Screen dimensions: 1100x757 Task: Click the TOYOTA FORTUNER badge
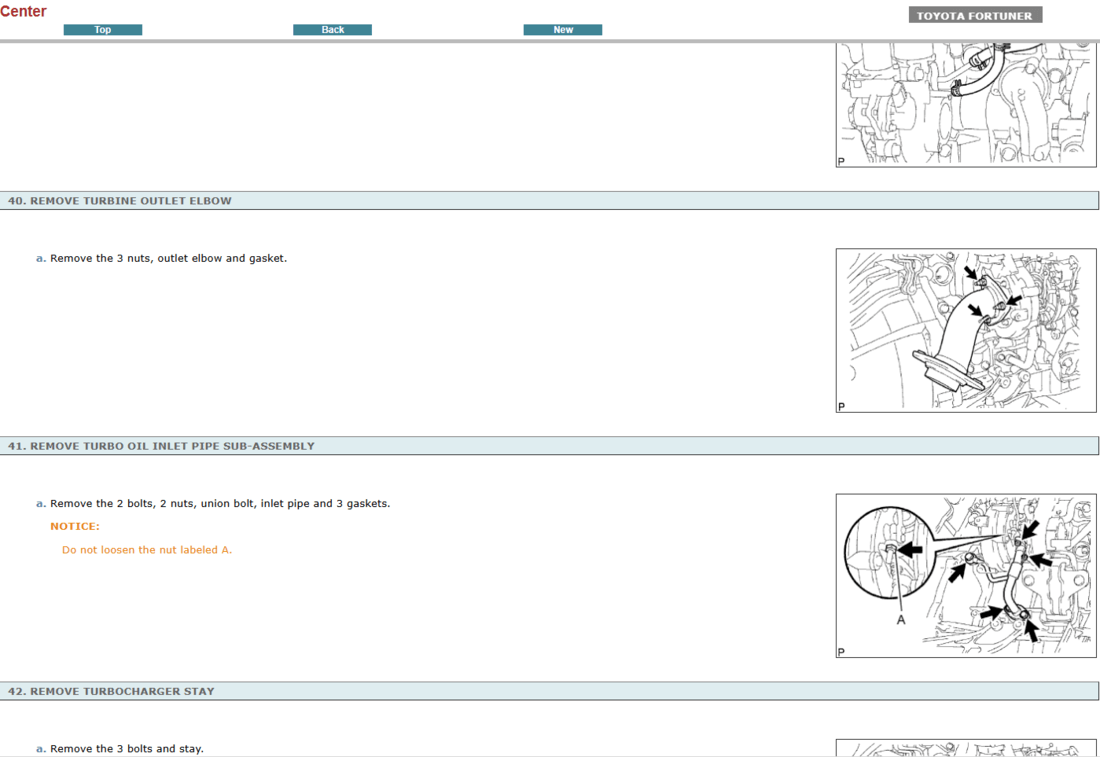pos(975,14)
